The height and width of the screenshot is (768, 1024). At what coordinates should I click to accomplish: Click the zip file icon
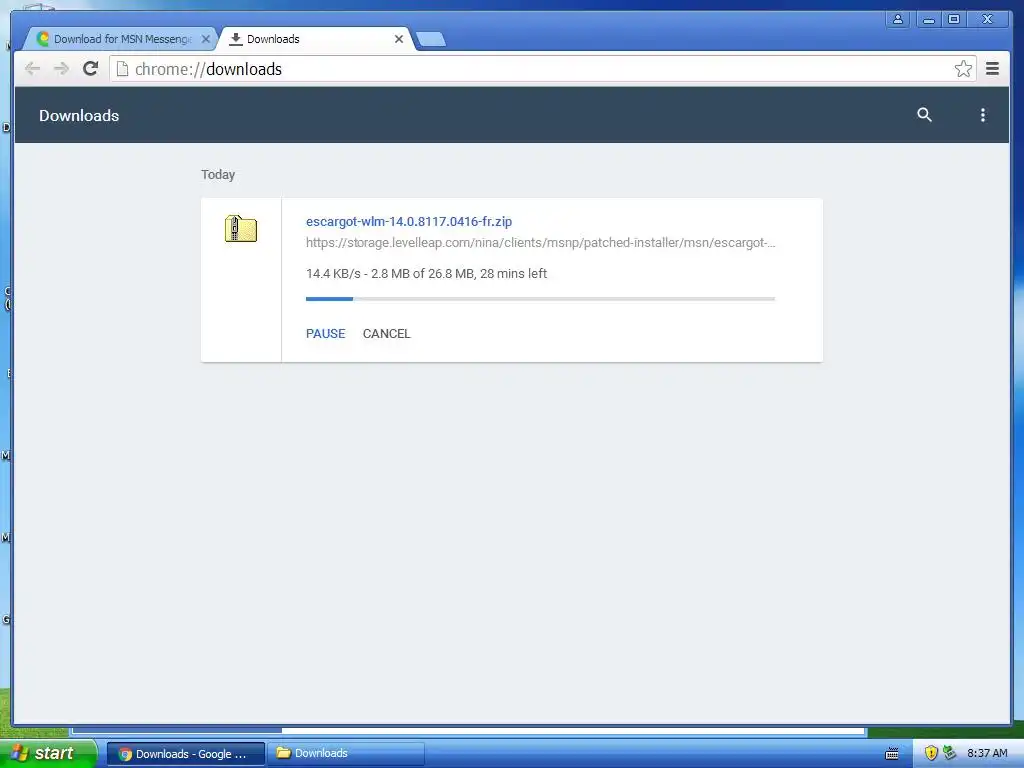tap(241, 229)
